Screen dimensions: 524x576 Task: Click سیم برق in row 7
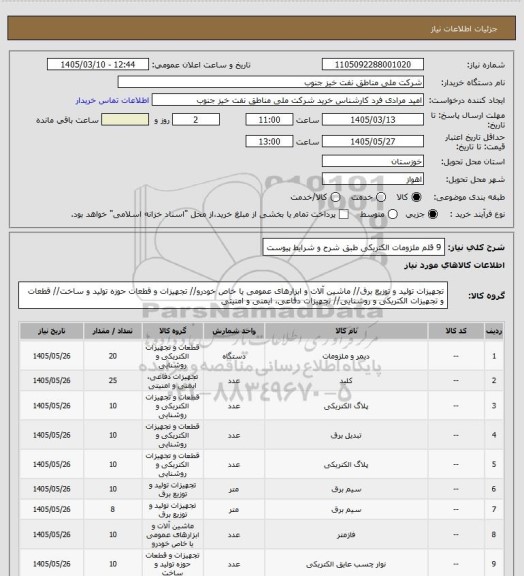346,510
